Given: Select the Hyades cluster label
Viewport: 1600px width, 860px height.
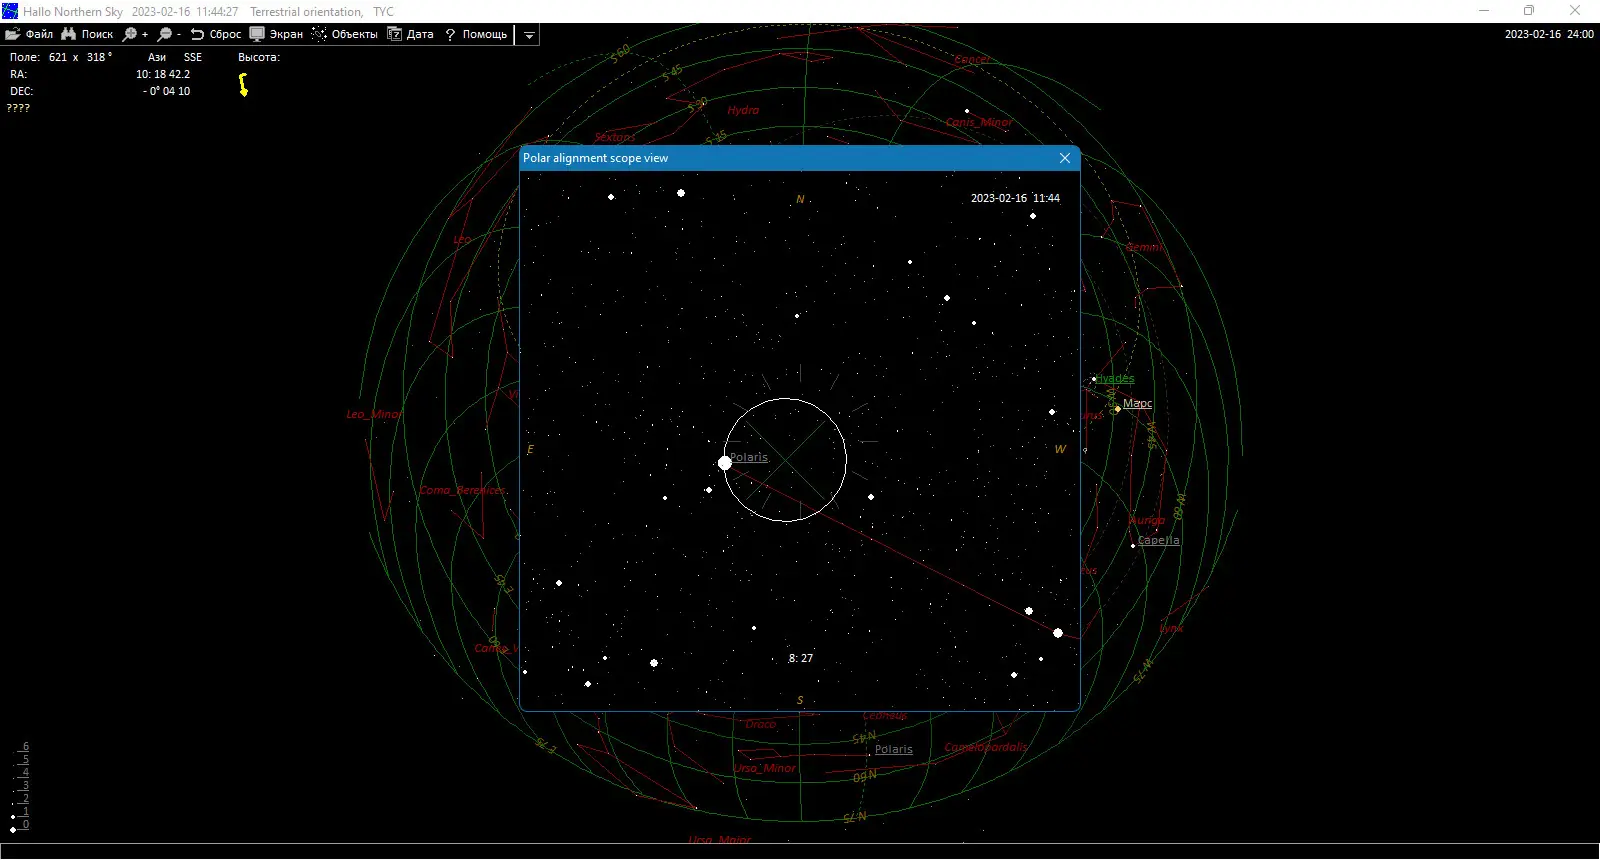Looking at the screenshot, I should pyautogui.click(x=1115, y=379).
